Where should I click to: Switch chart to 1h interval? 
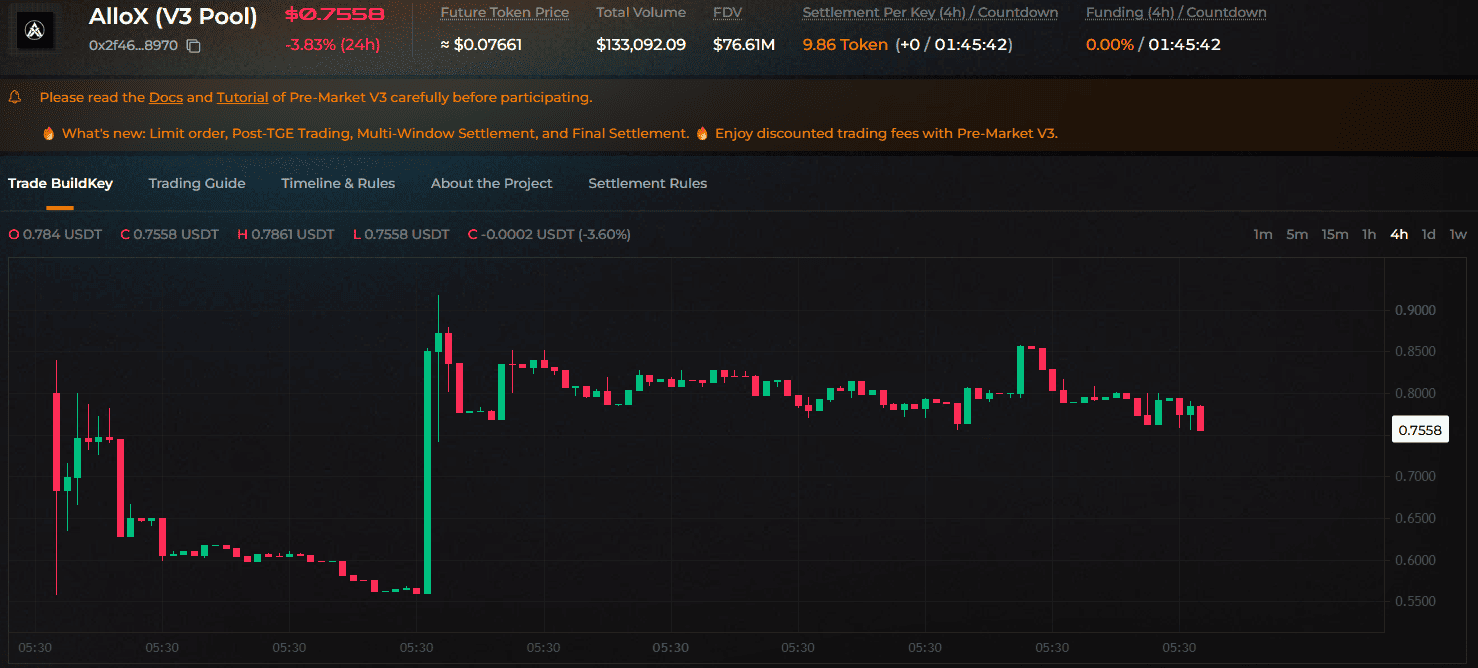click(x=1369, y=234)
